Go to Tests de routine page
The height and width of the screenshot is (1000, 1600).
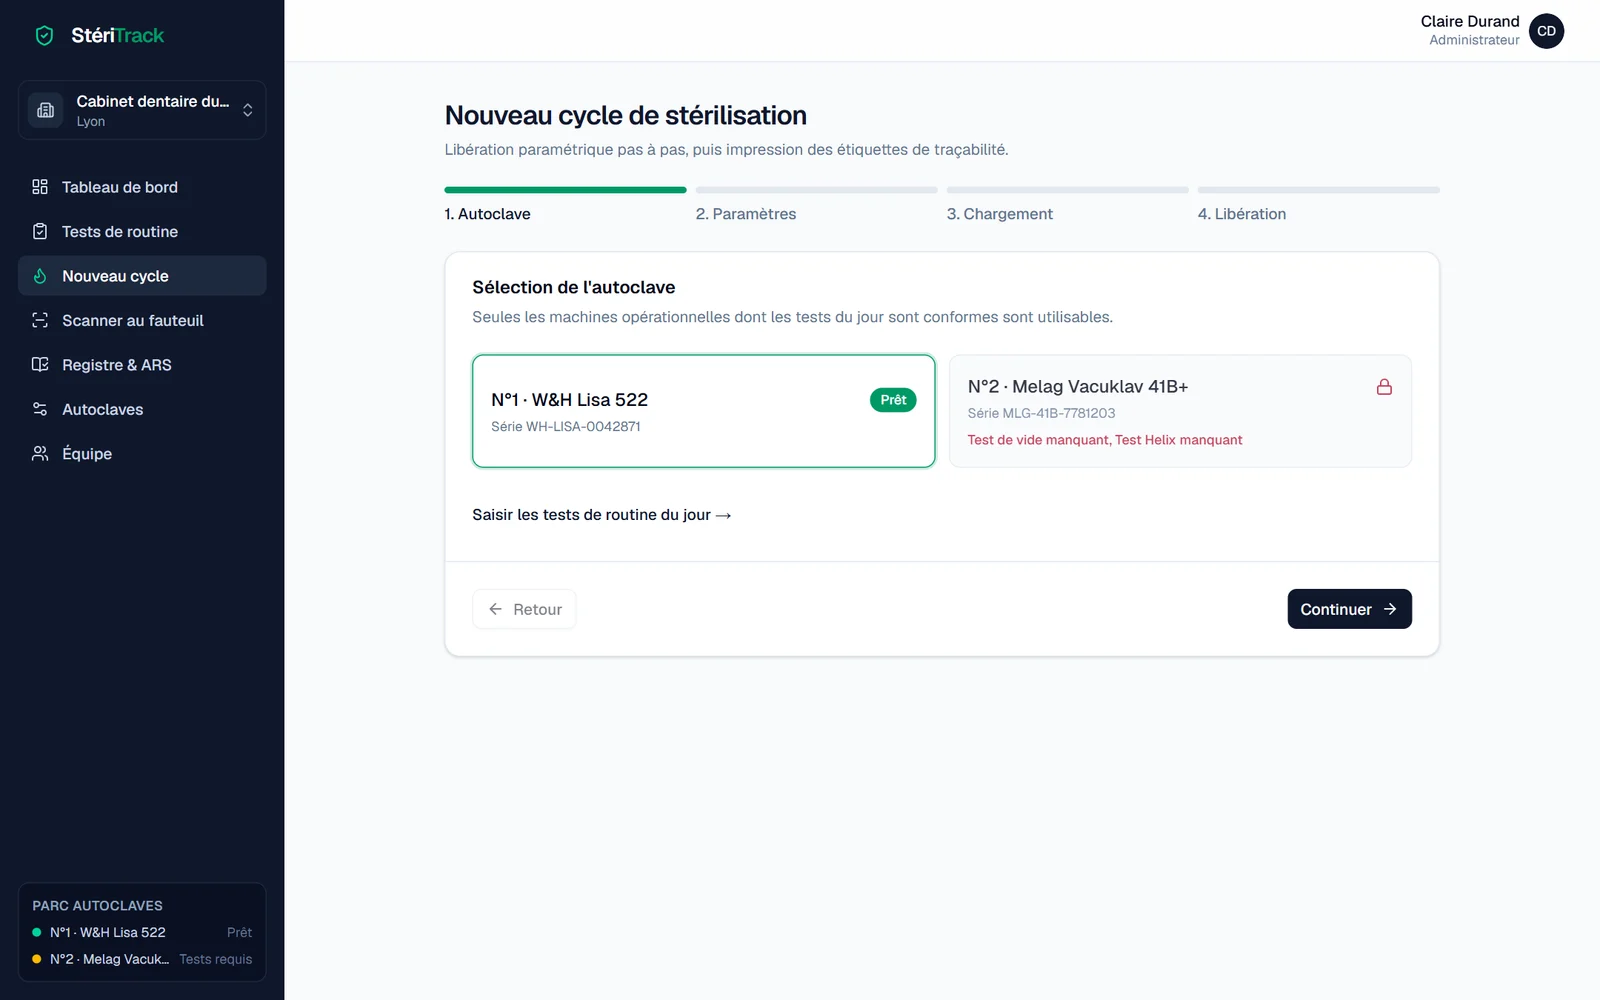(142, 231)
